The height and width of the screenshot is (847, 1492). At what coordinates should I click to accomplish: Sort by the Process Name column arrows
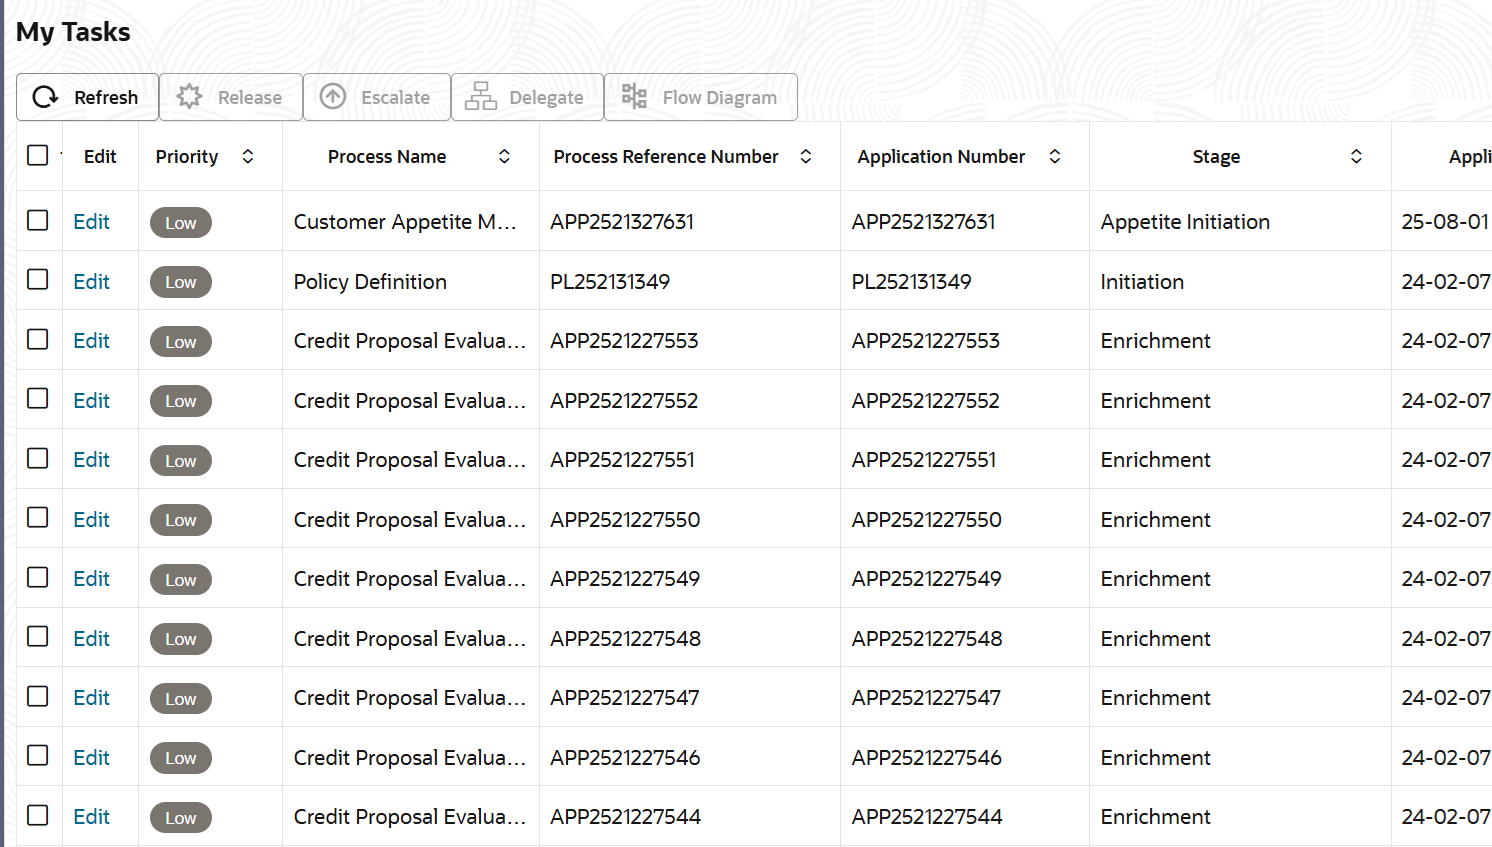click(x=505, y=156)
